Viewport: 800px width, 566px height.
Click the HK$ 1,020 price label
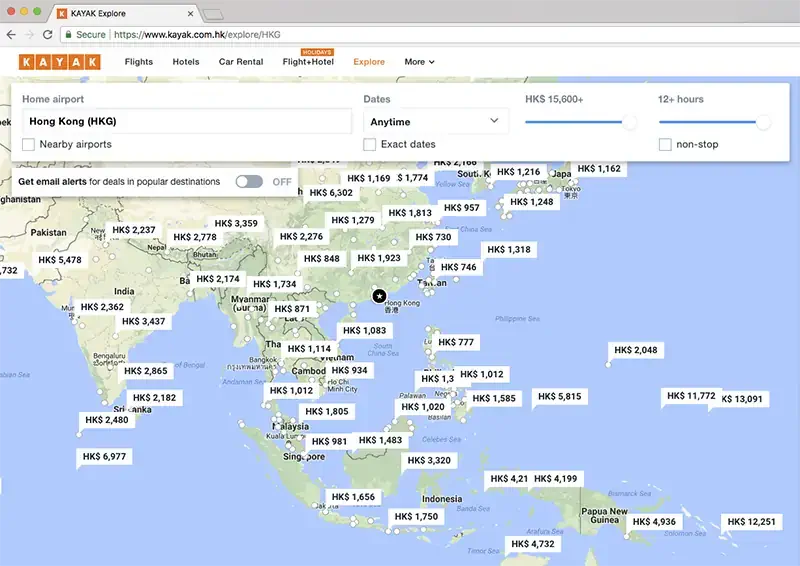422,407
